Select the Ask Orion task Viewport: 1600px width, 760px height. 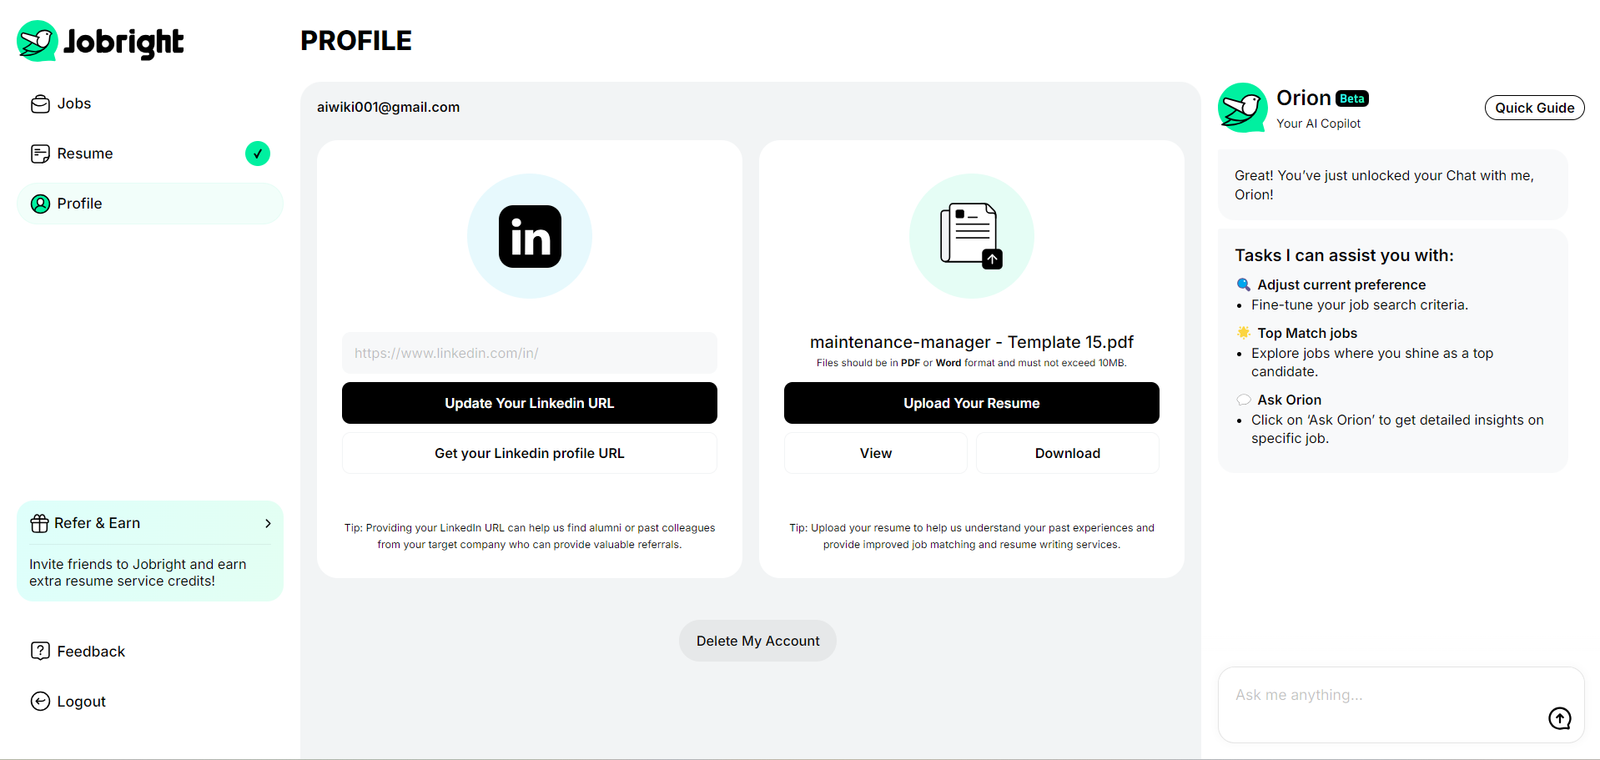click(x=1289, y=400)
